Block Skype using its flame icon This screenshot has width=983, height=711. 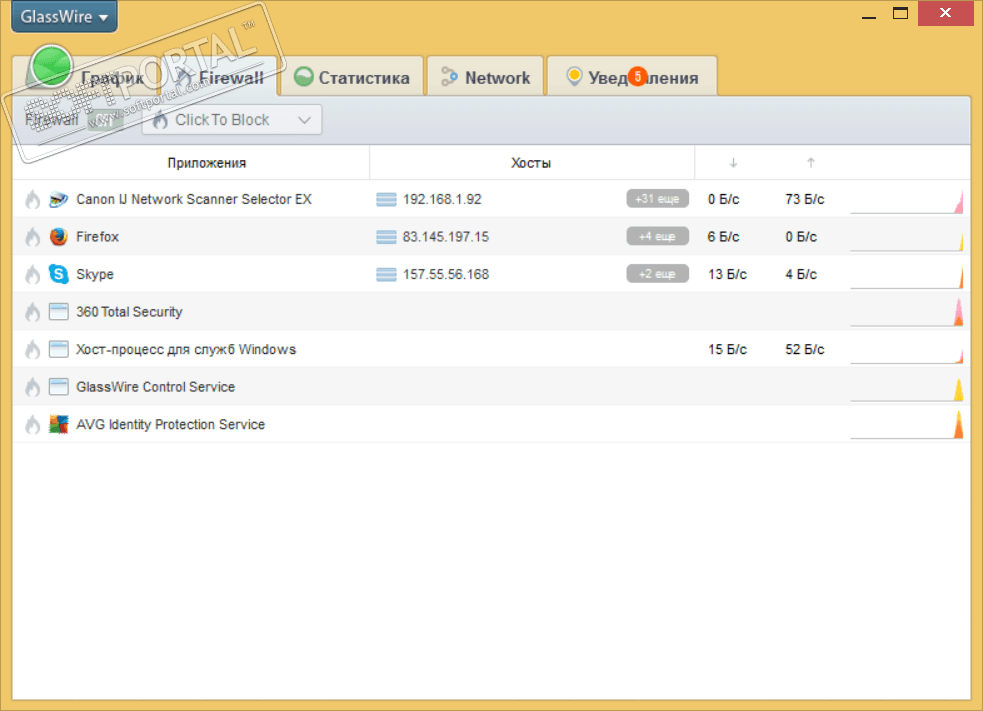[x=33, y=275]
